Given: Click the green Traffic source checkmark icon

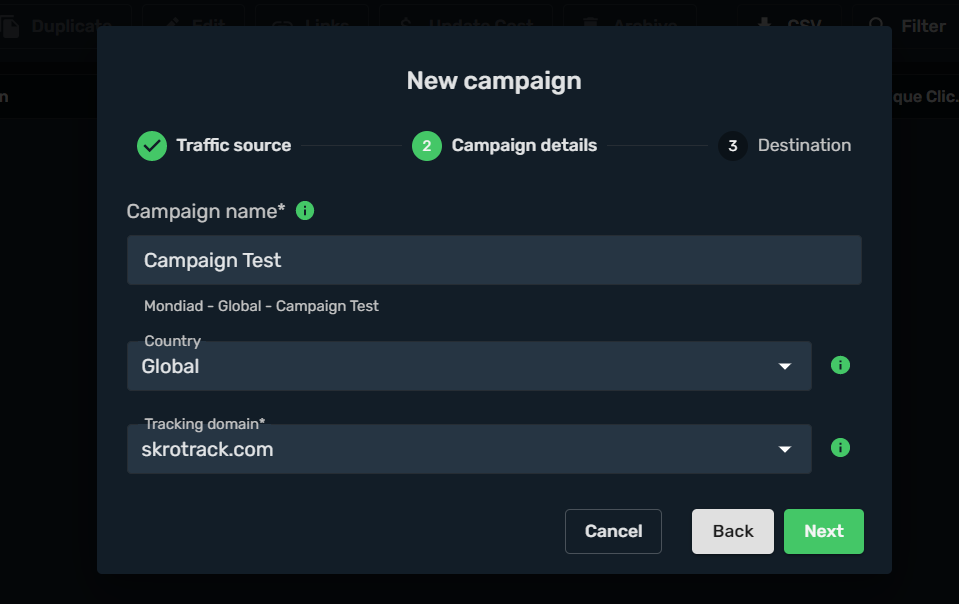Looking at the screenshot, I should click(x=152, y=146).
